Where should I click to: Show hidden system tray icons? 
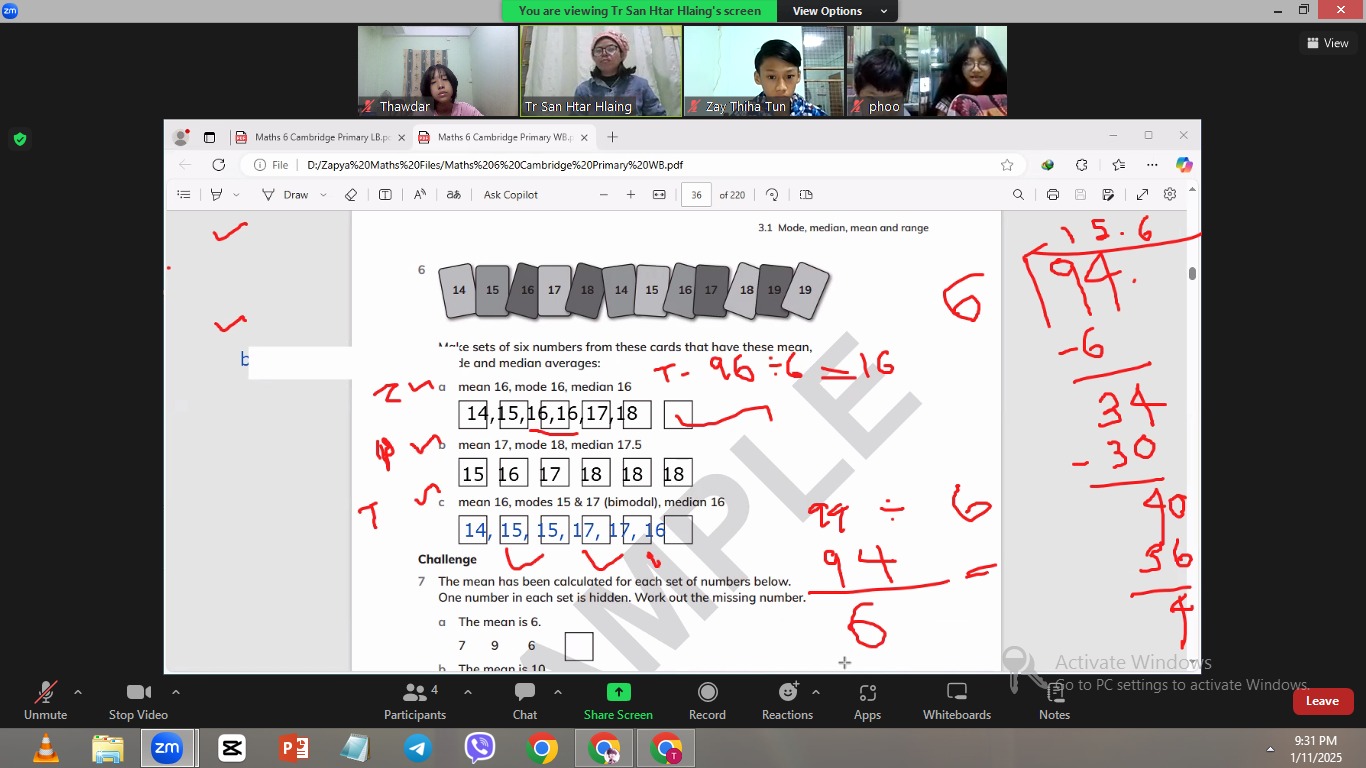click(1270, 749)
